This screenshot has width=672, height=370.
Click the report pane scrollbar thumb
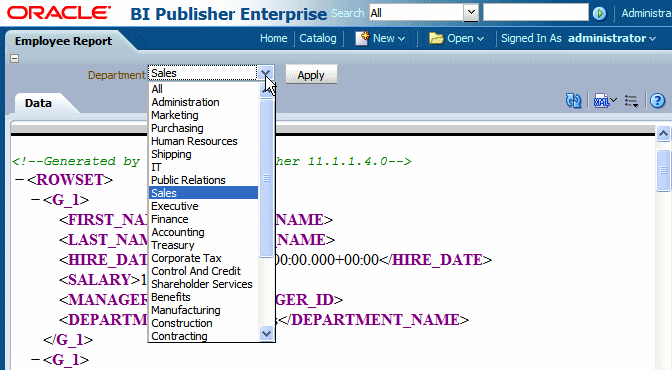[x=663, y=170]
